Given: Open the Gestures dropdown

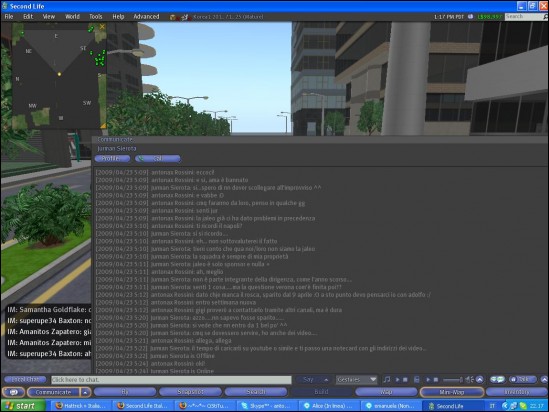Looking at the screenshot, I should tap(356, 380).
